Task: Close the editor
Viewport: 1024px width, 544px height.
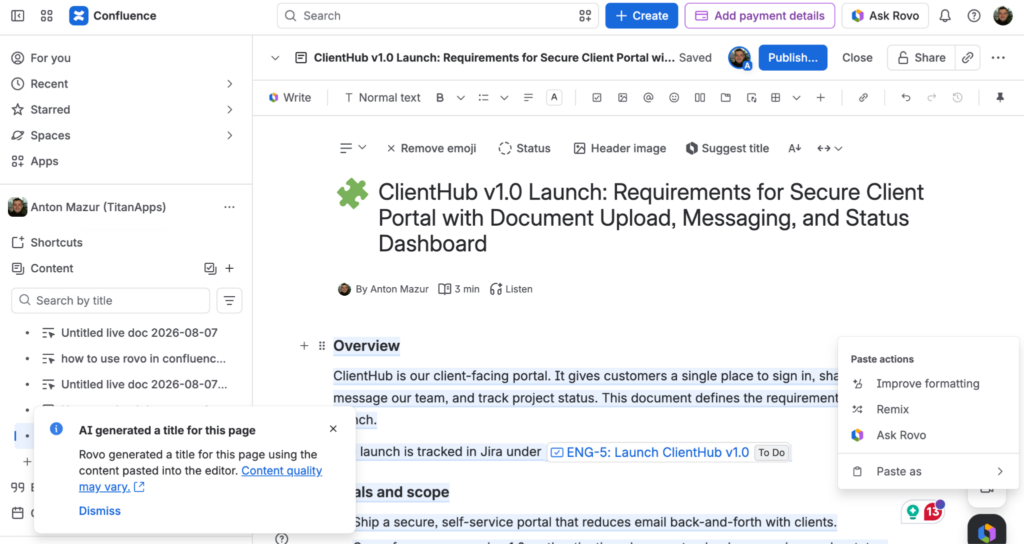Action: [x=857, y=57]
